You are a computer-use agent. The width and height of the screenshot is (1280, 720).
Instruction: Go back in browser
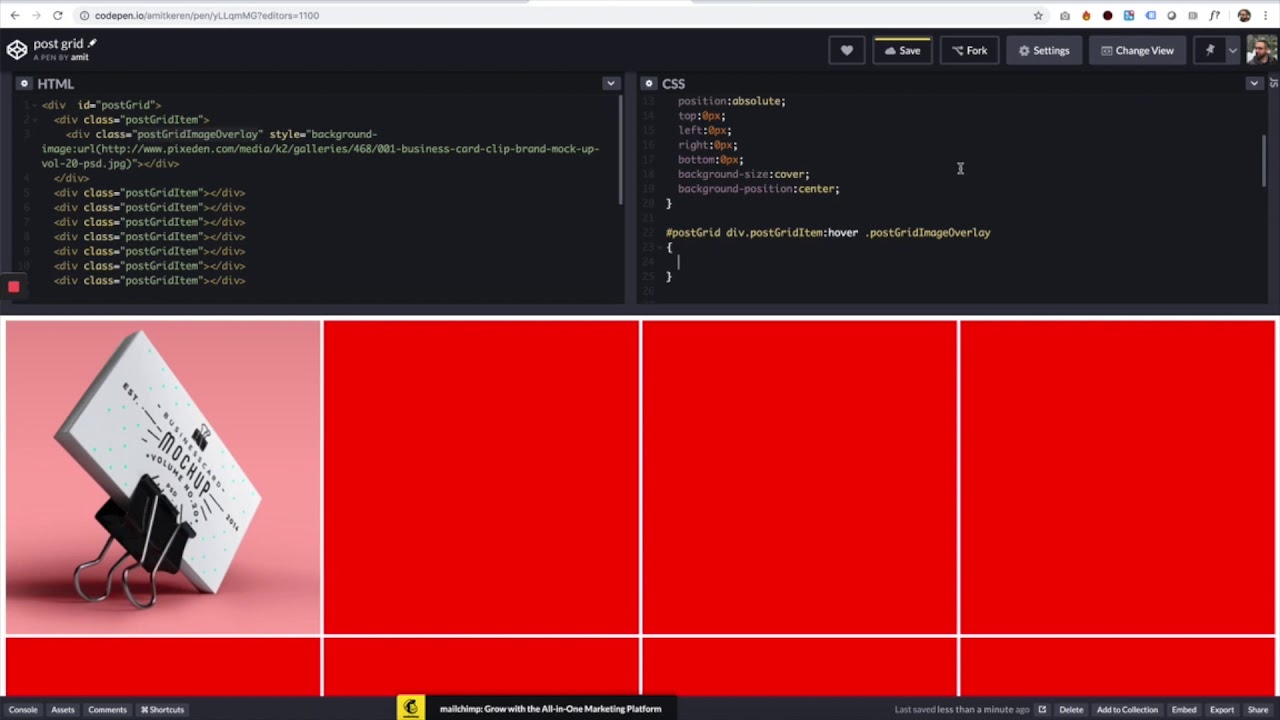14,15
